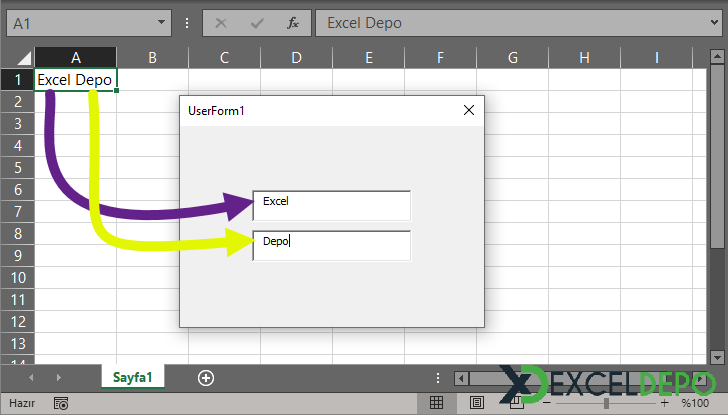The image size is (728, 415).
Task: Click the name box resize dots handle
Action: pos(187,23)
